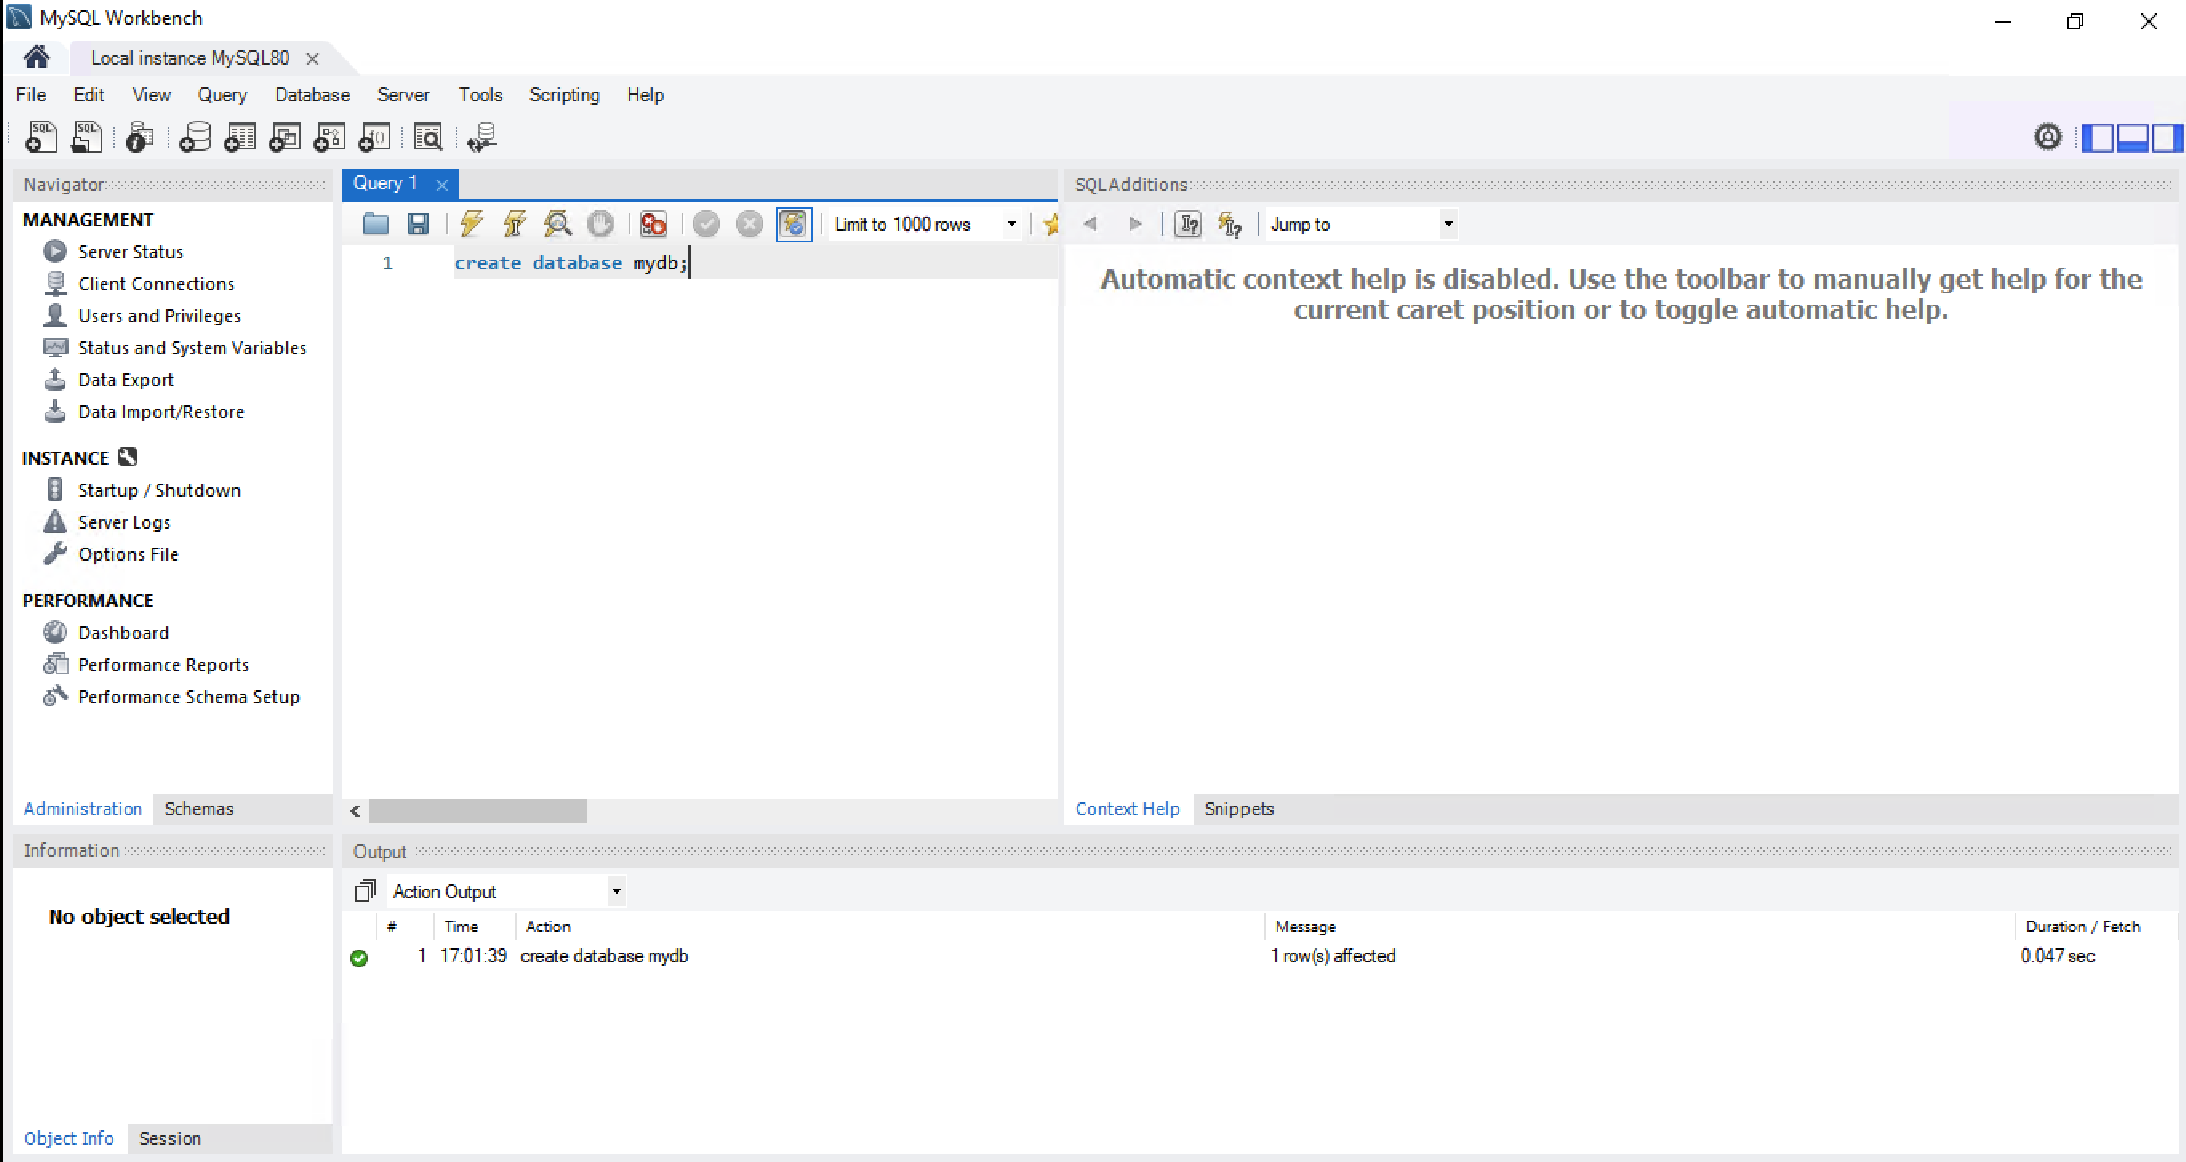
Task: Switch to Snippets tab
Action: tap(1239, 808)
